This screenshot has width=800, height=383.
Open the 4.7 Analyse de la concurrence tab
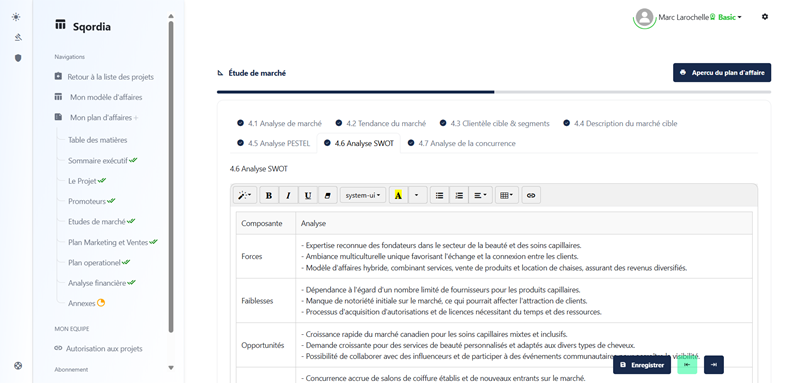tap(462, 143)
